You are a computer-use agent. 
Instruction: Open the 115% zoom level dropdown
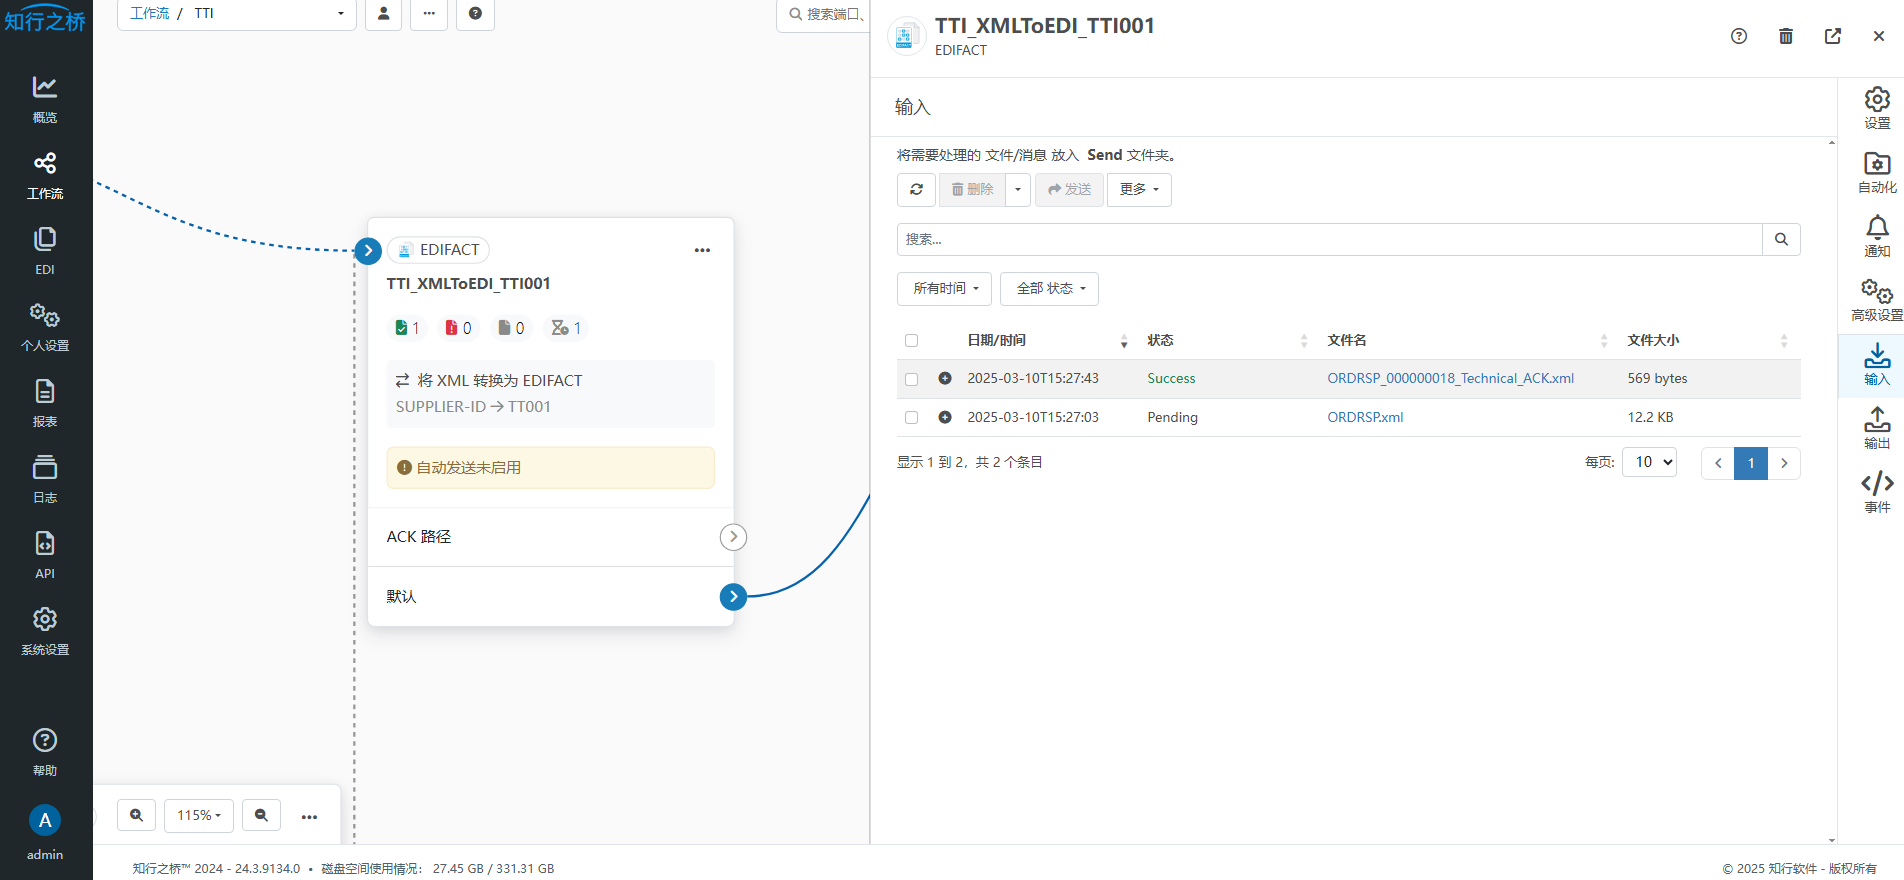(x=199, y=815)
